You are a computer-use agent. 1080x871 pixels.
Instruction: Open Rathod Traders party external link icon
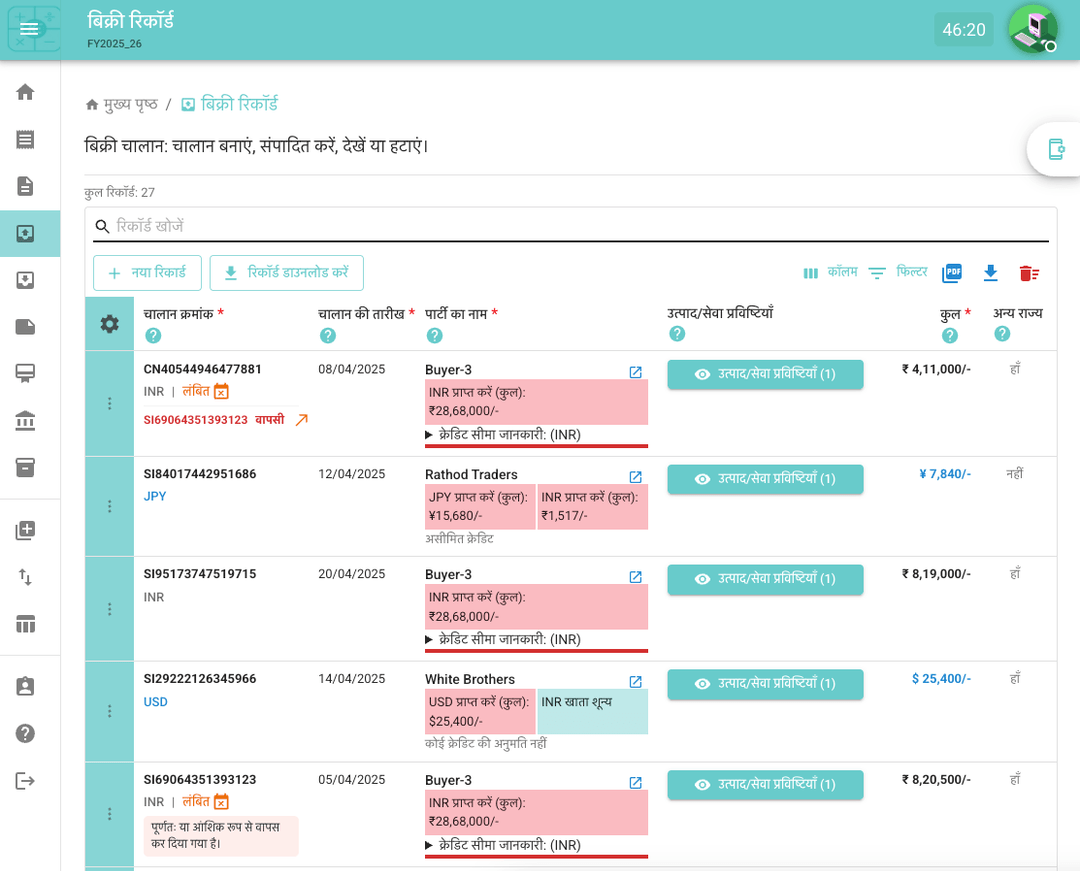pos(635,477)
